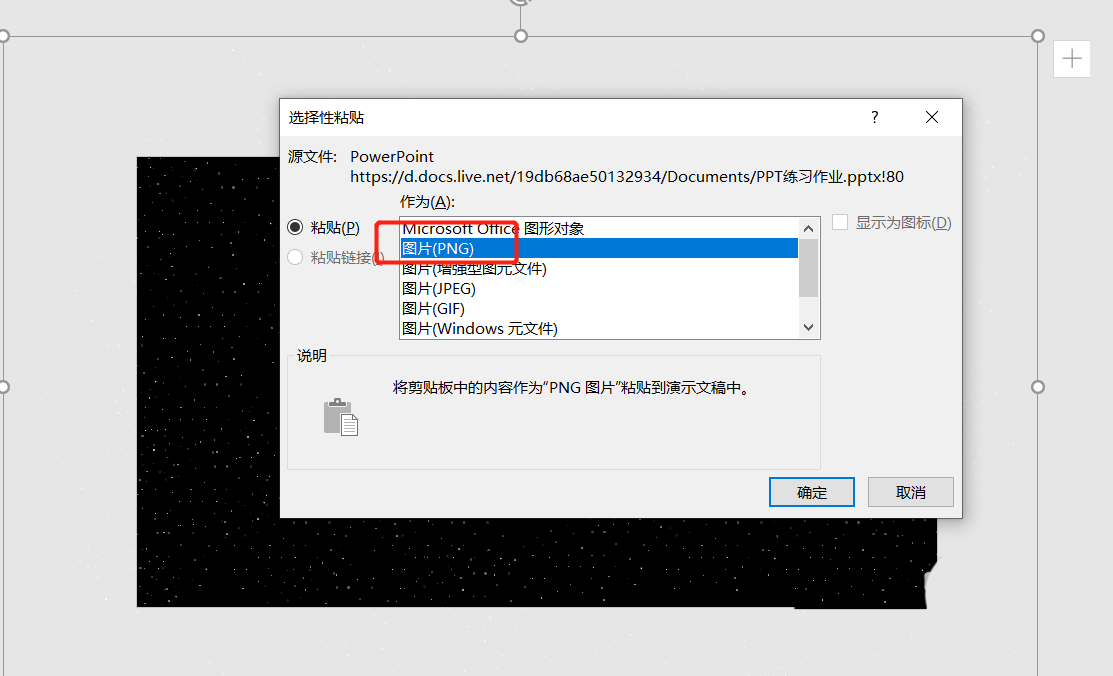Click the clipboard paste icon in 说明
This screenshot has height=676, width=1113.
[341, 417]
